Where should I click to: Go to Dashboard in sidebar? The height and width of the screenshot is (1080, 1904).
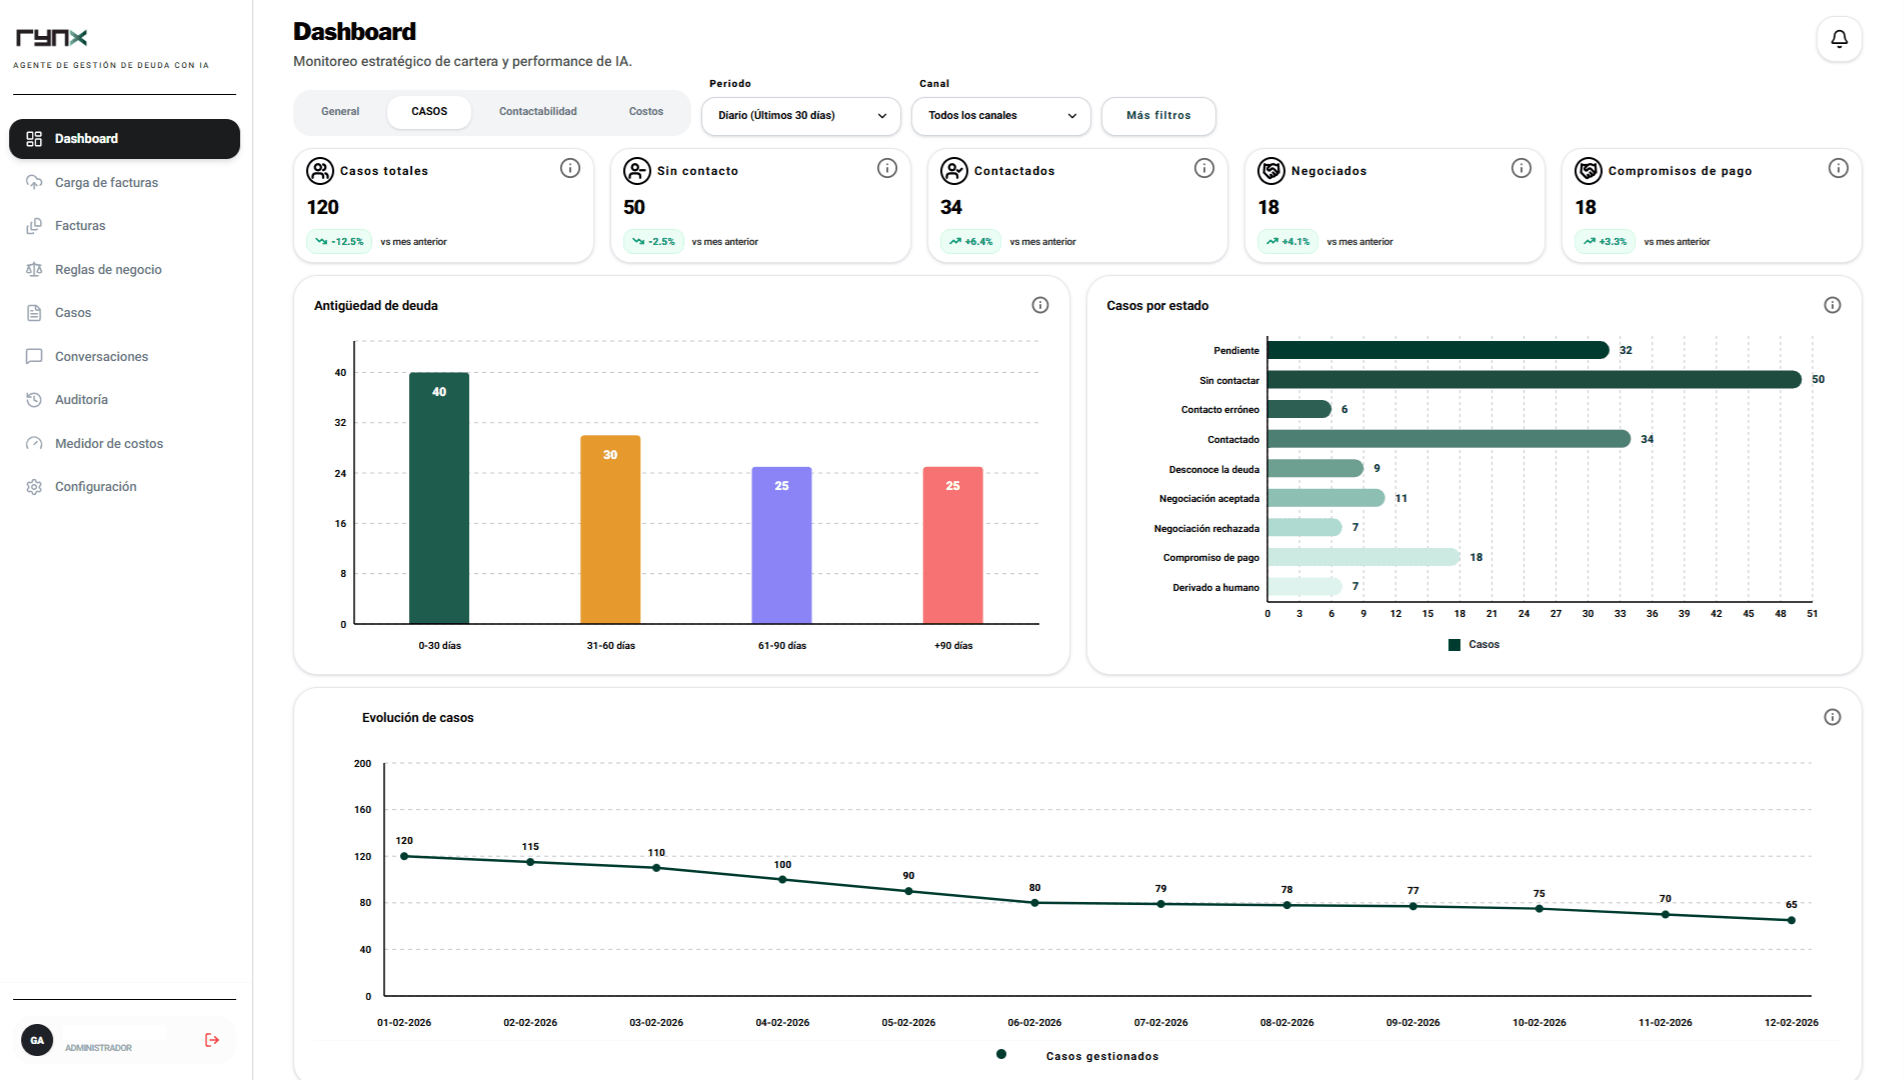tap(124, 139)
